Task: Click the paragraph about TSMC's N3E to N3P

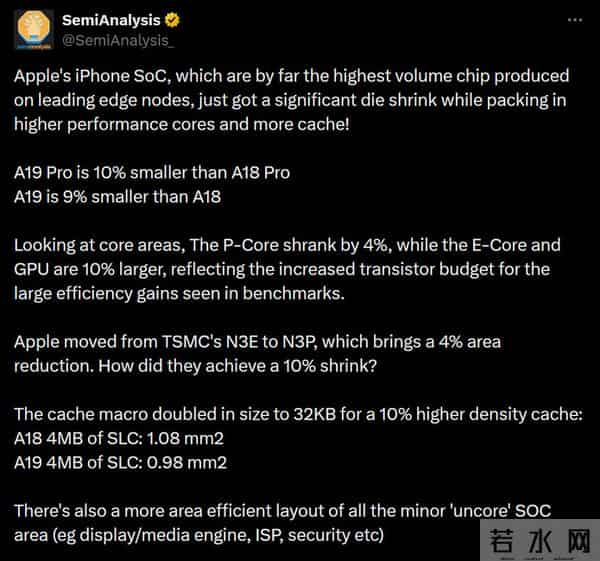Action: click(x=258, y=353)
